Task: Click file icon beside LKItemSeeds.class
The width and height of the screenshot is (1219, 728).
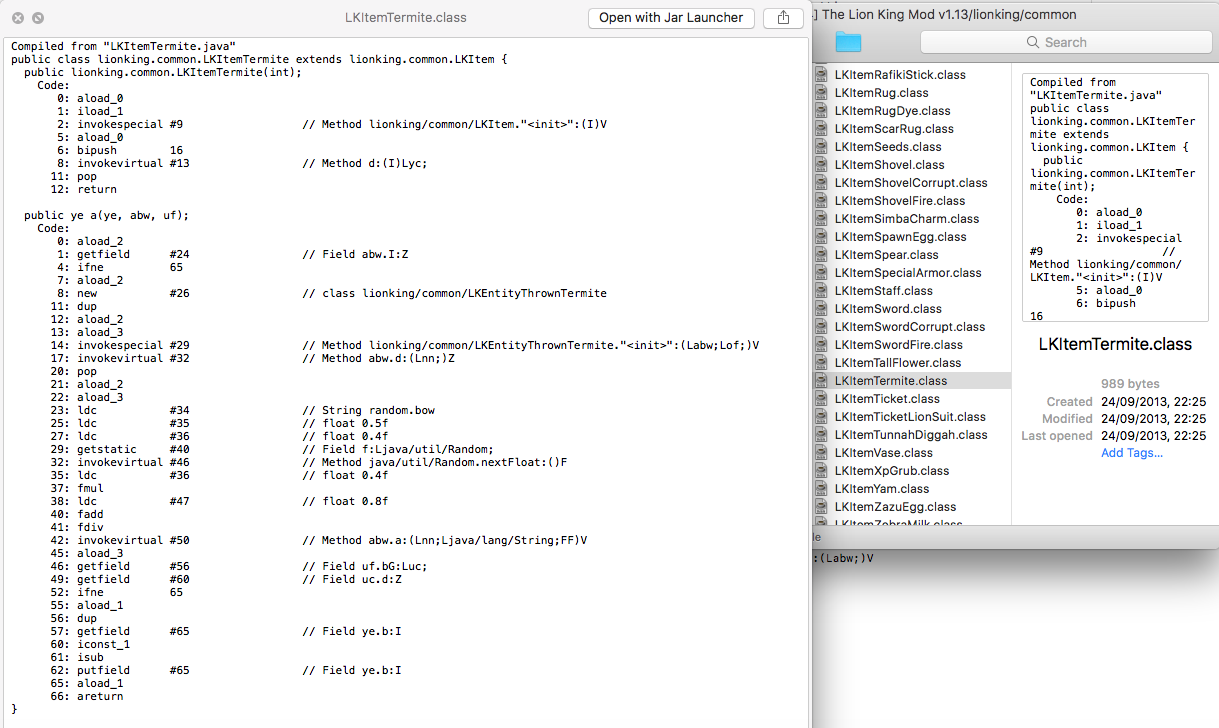Action: point(821,147)
